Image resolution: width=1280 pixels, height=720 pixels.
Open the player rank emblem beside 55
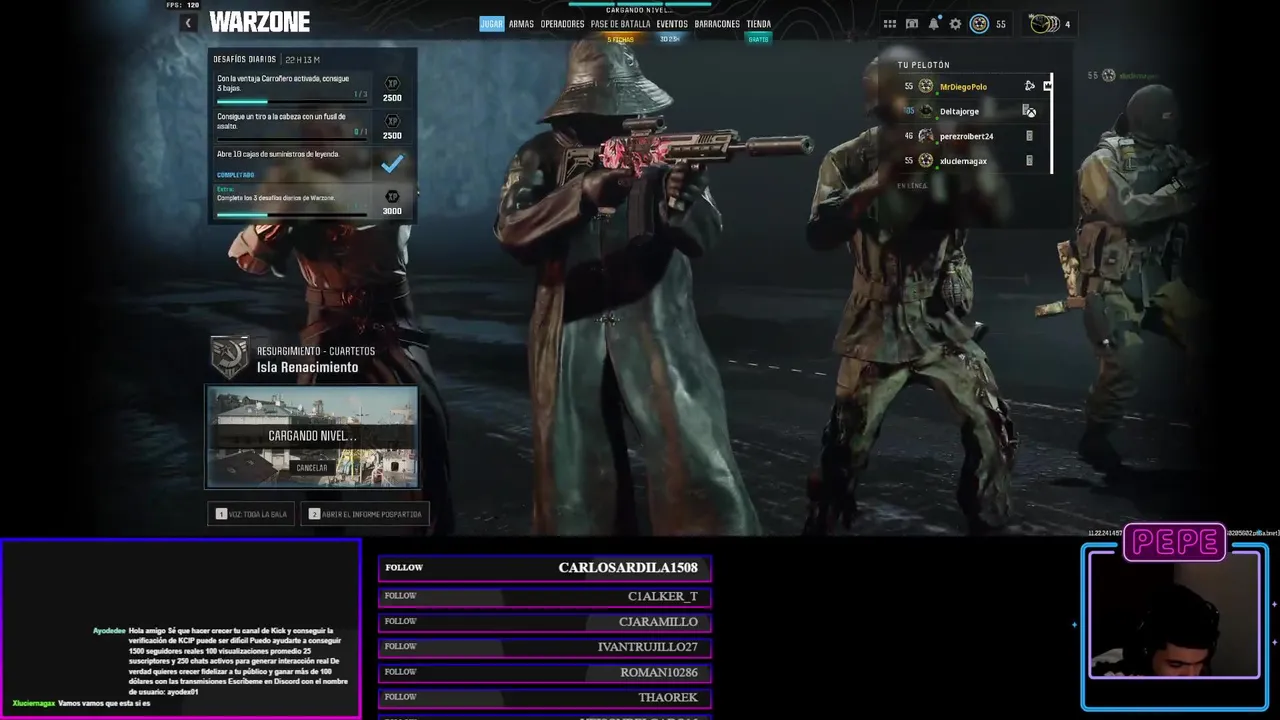coord(979,24)
